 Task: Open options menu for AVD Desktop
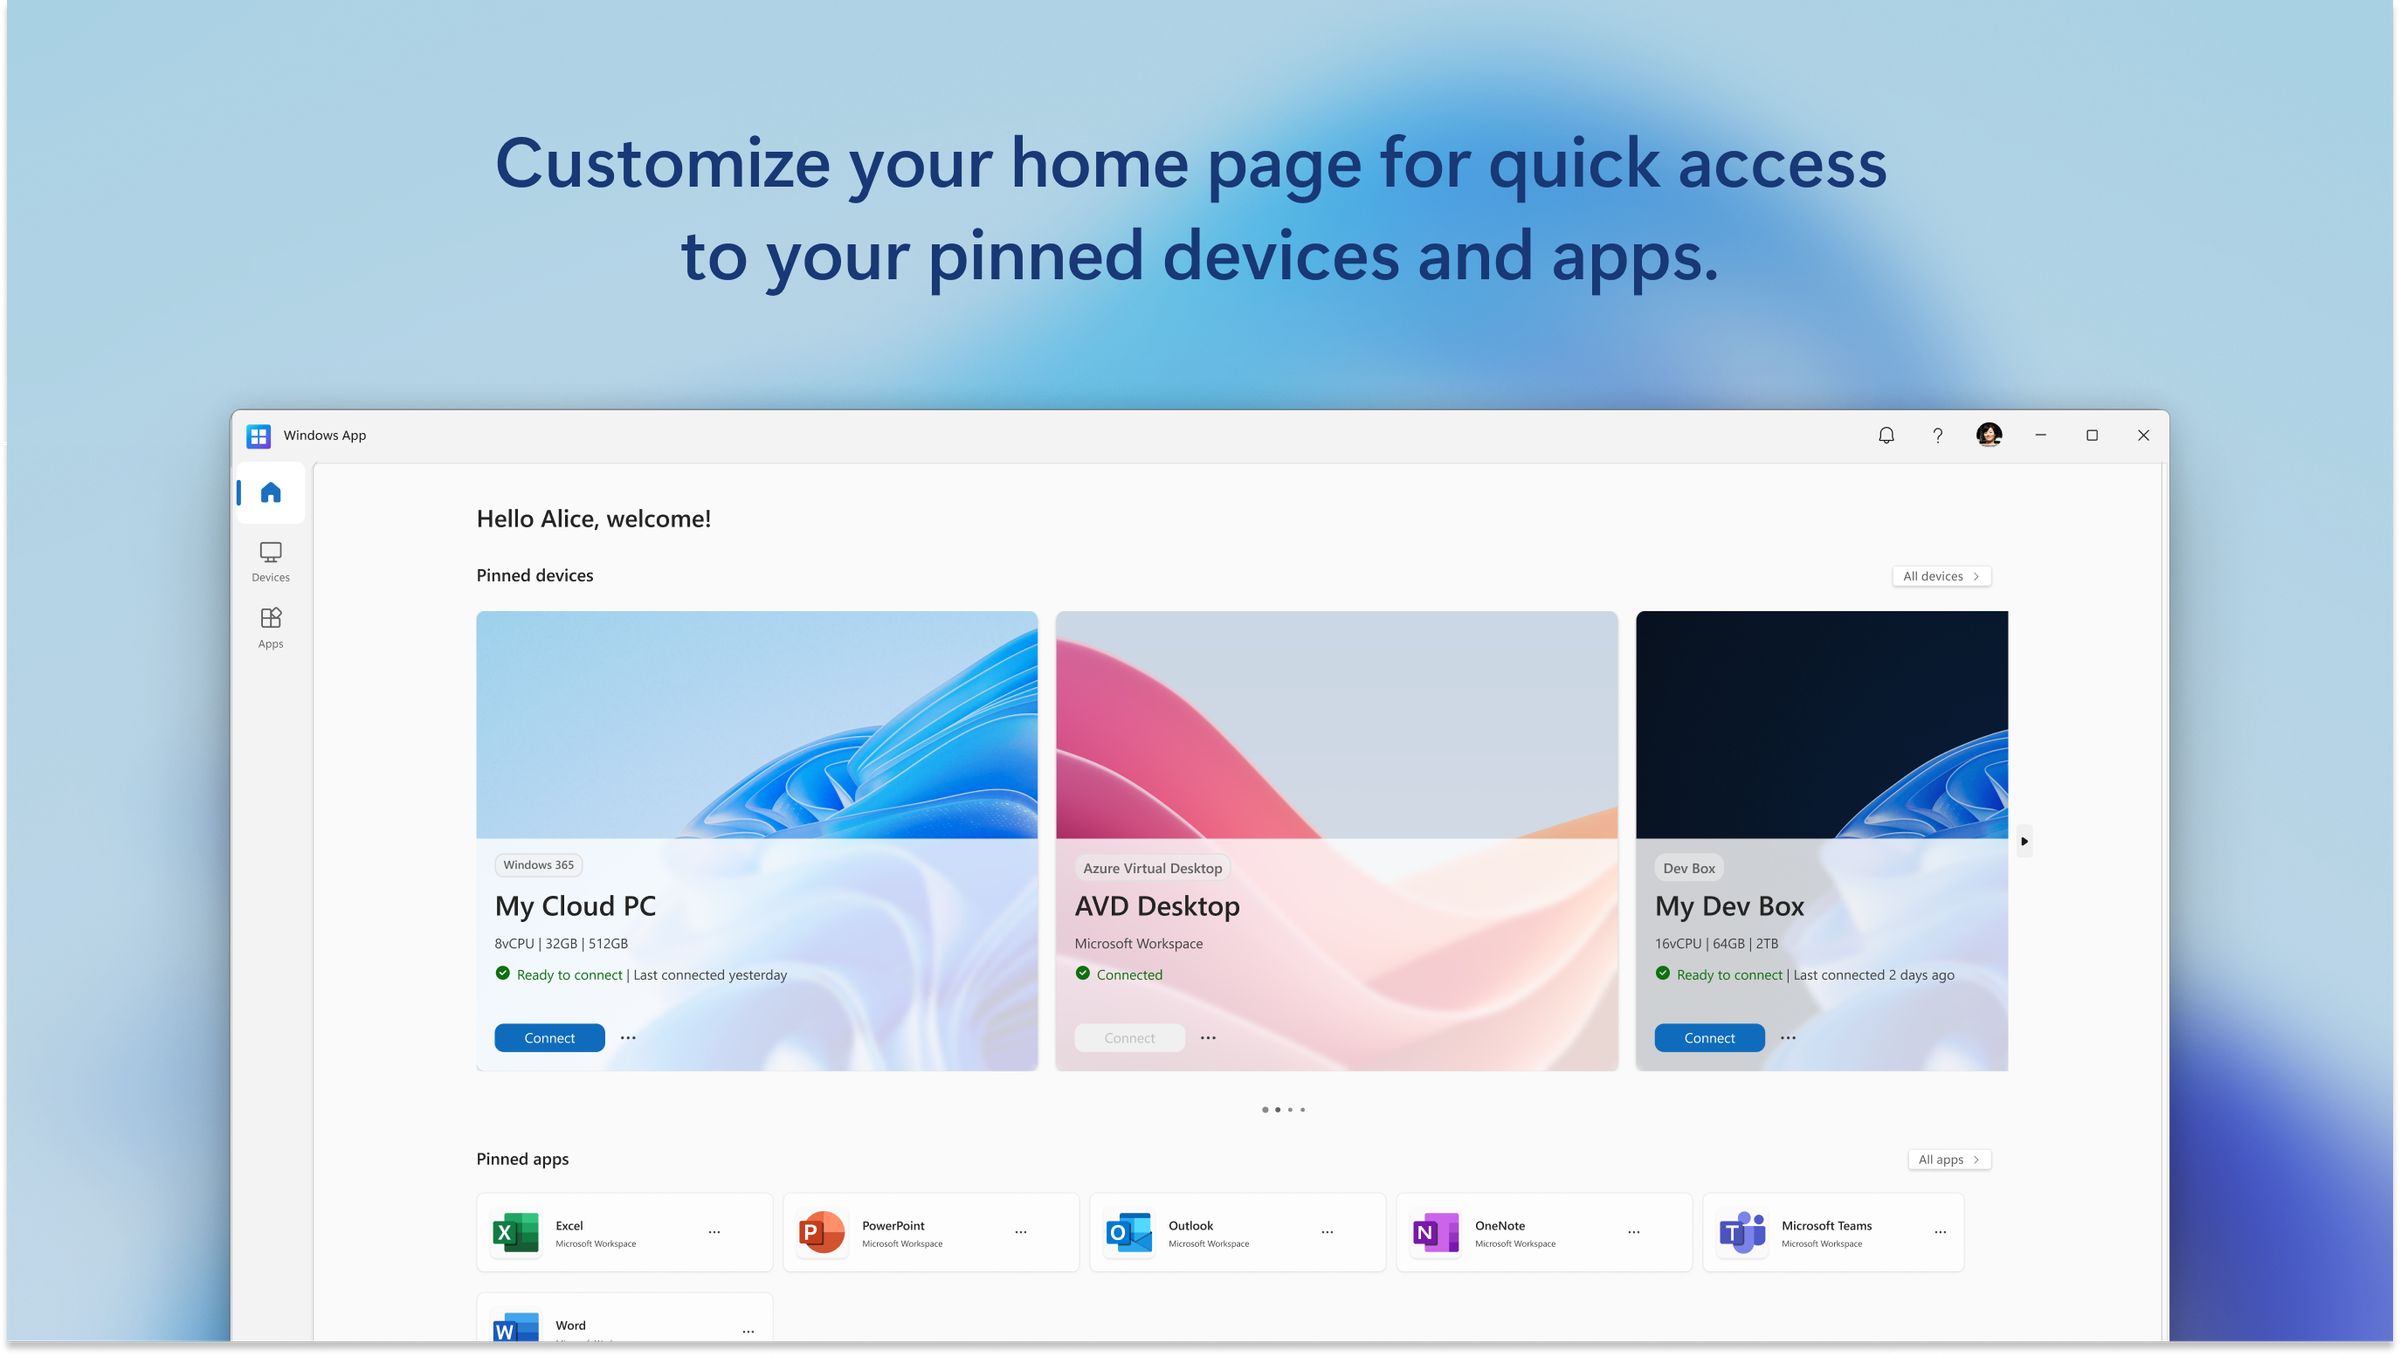click(x=1208, y=1037)
